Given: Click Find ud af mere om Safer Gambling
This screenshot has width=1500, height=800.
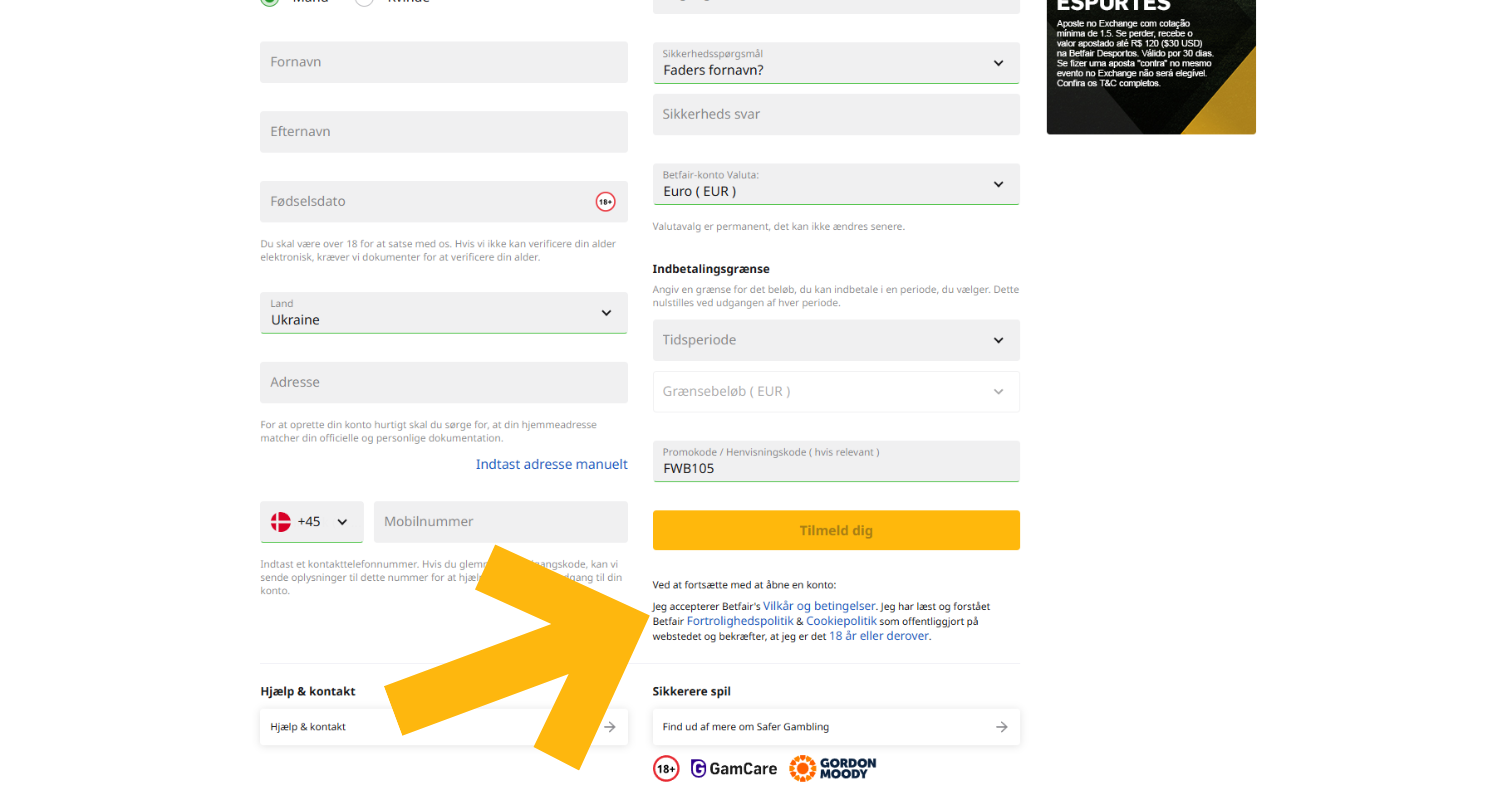Looking at the screenshot, I should (836, 727).
